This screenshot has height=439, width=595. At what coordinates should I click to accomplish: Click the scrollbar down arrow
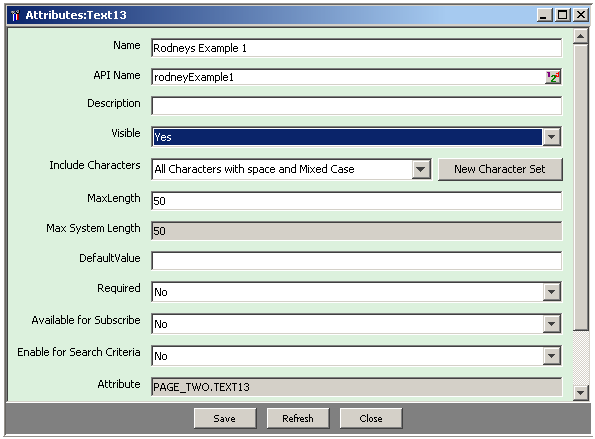click(x=580, y=393)
